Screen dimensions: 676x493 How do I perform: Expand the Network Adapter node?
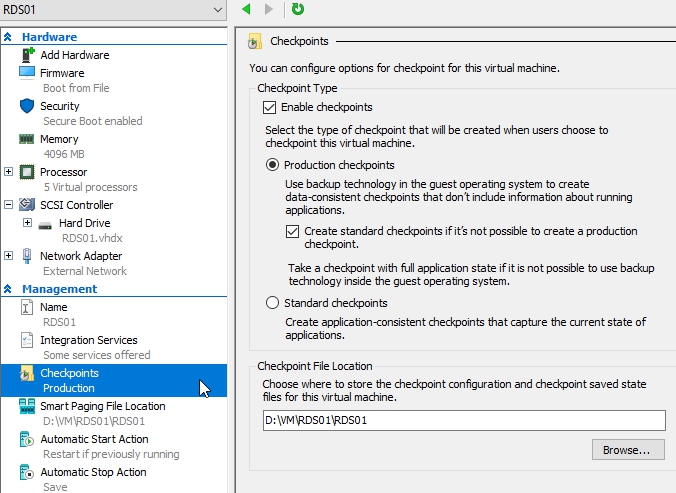tap(9, 255)
